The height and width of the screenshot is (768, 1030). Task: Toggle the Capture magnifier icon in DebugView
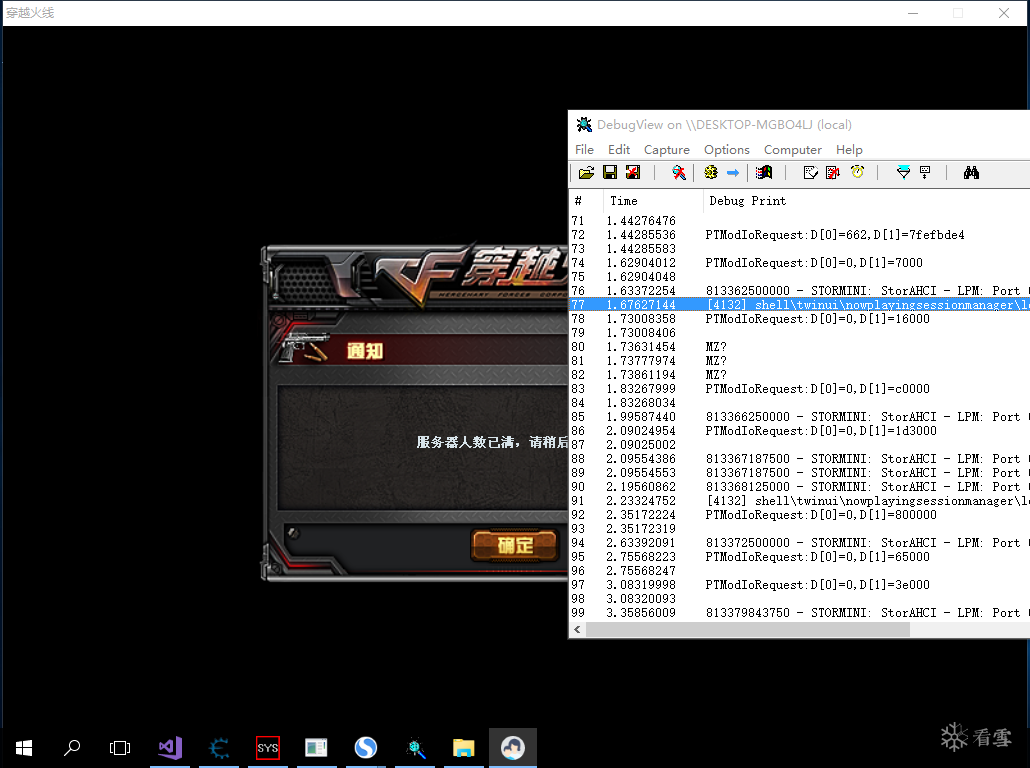(679, 173)
